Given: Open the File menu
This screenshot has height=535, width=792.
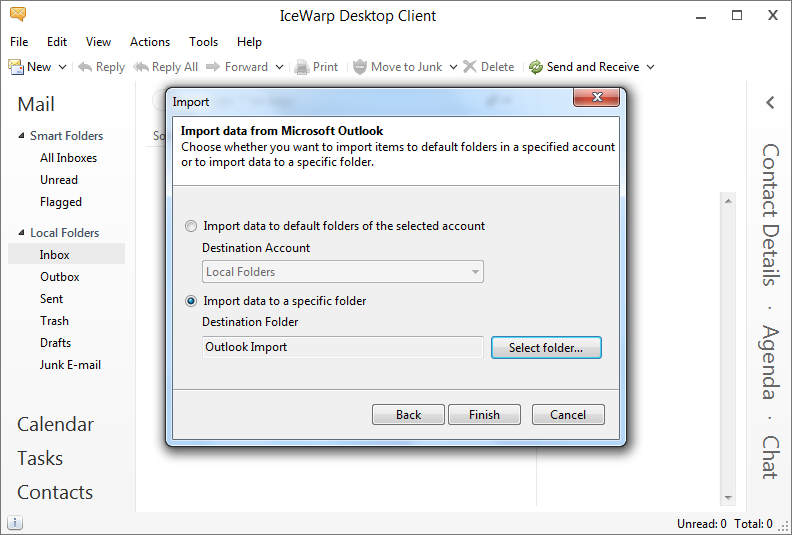Looking at the screenshot, I should (19, 42).
